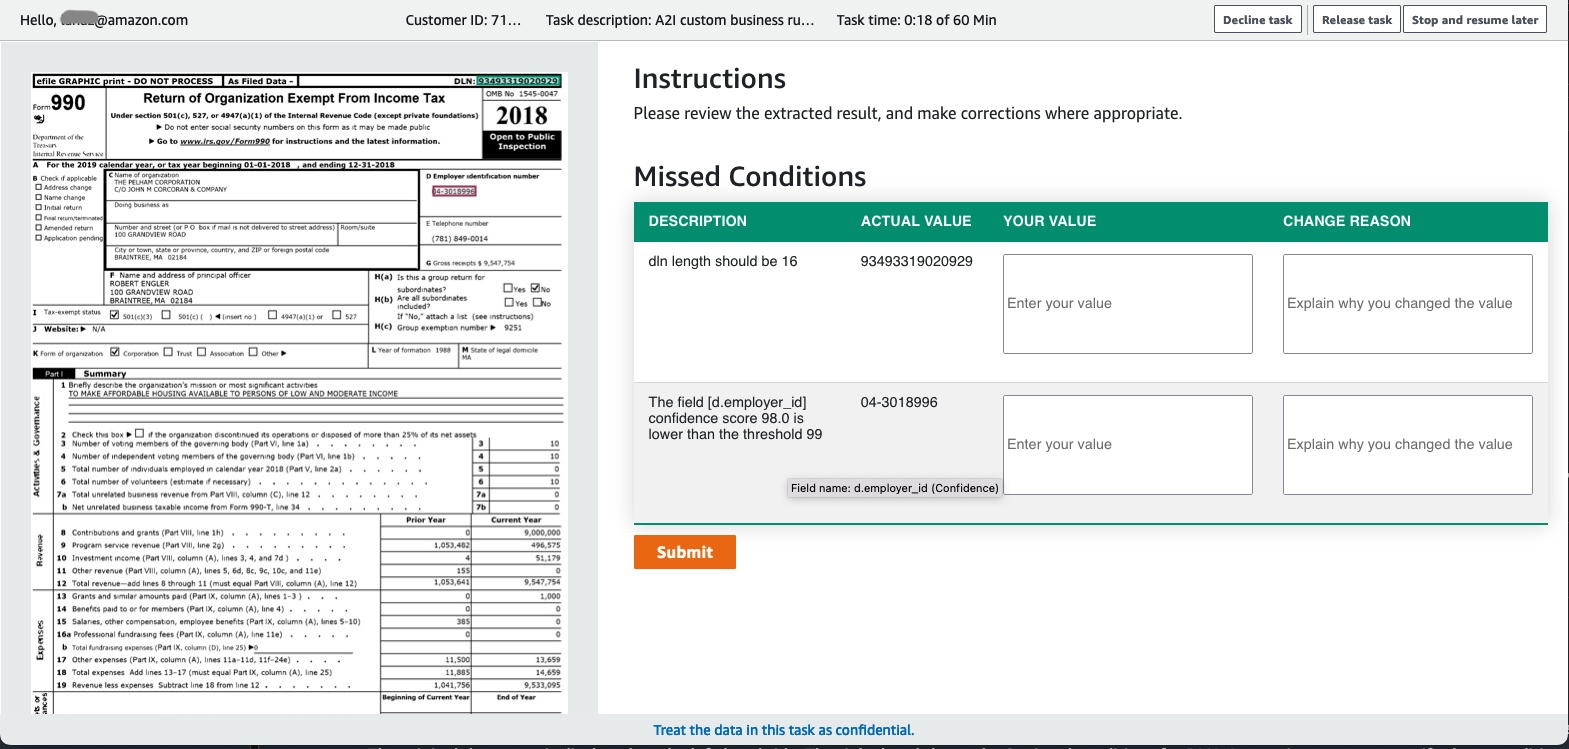Click the Decline task button
The height and width of the screenshot is (749, 1569).
1258,20
